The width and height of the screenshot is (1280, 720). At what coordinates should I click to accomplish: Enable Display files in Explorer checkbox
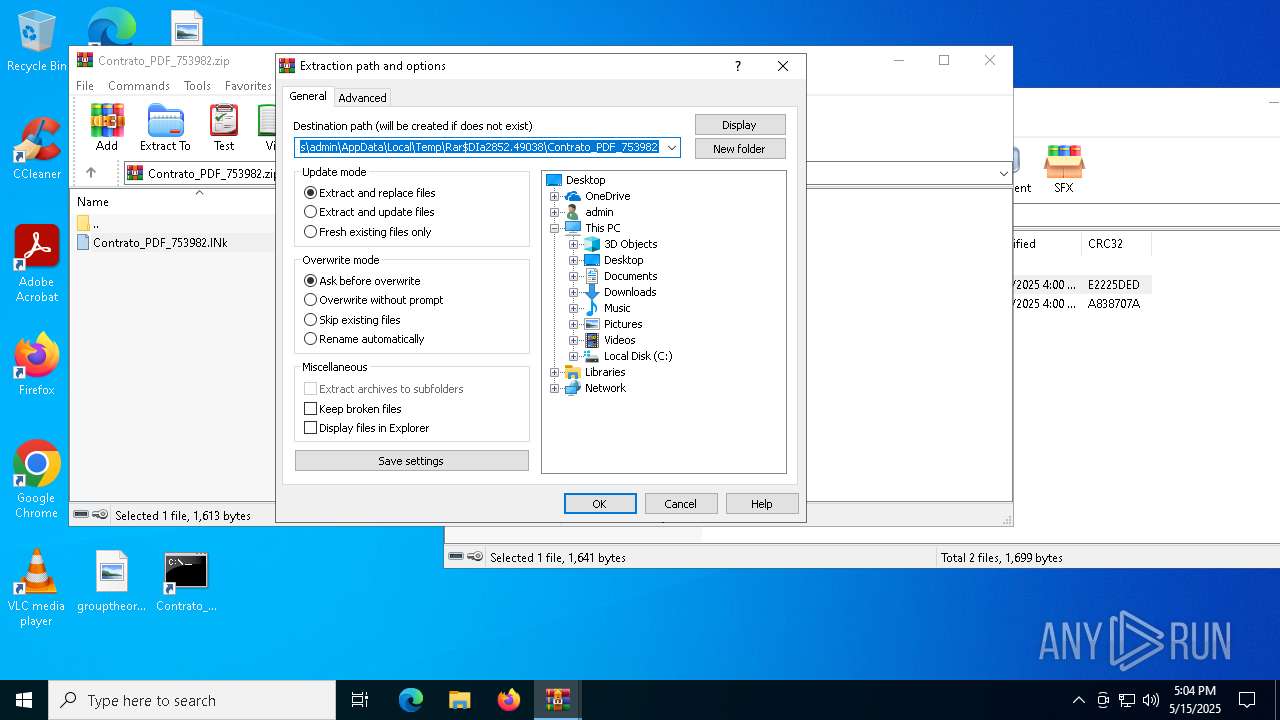310,428
